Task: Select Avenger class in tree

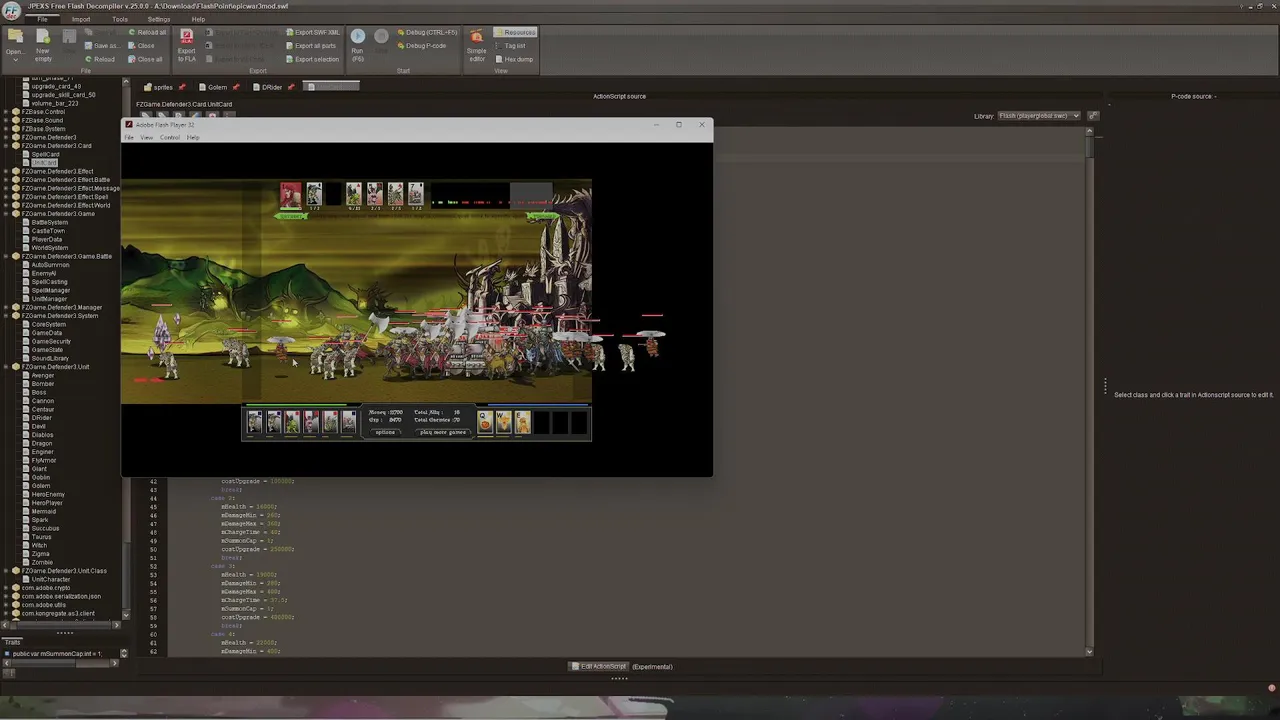Action: click(x=42, y=375)
